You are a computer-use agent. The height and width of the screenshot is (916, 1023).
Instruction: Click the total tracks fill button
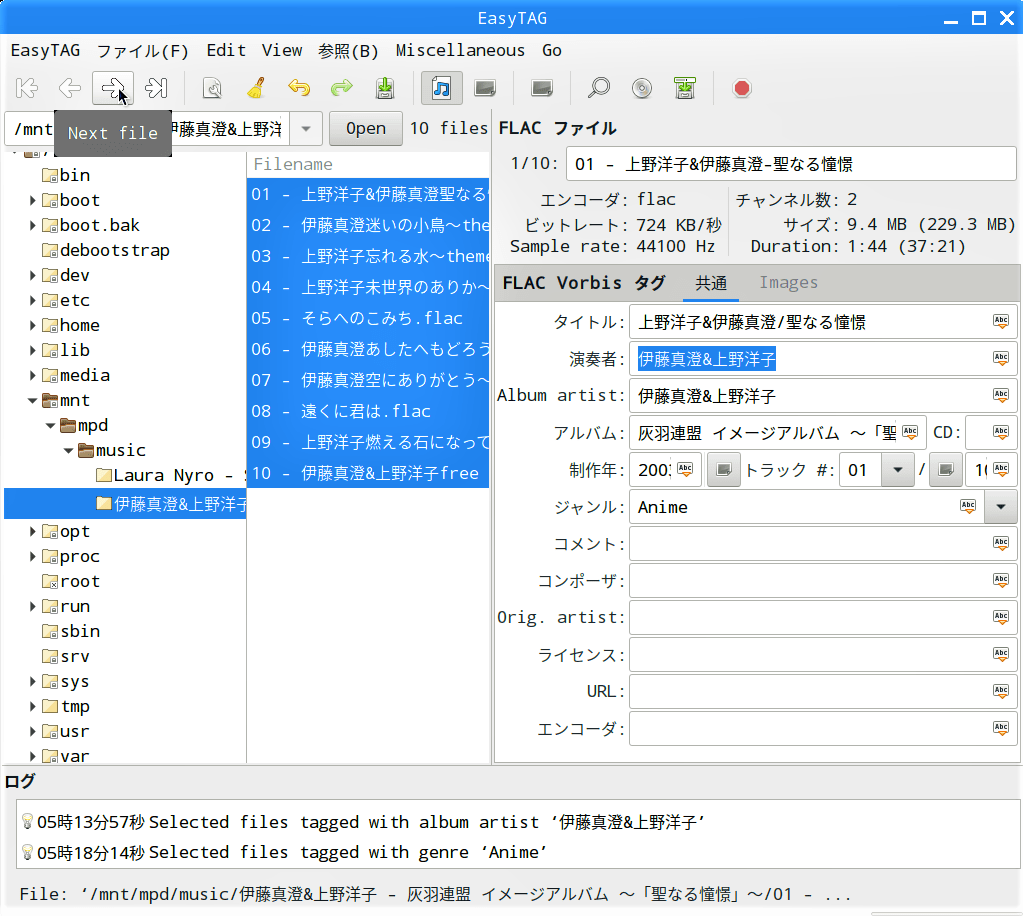[946, 470]
